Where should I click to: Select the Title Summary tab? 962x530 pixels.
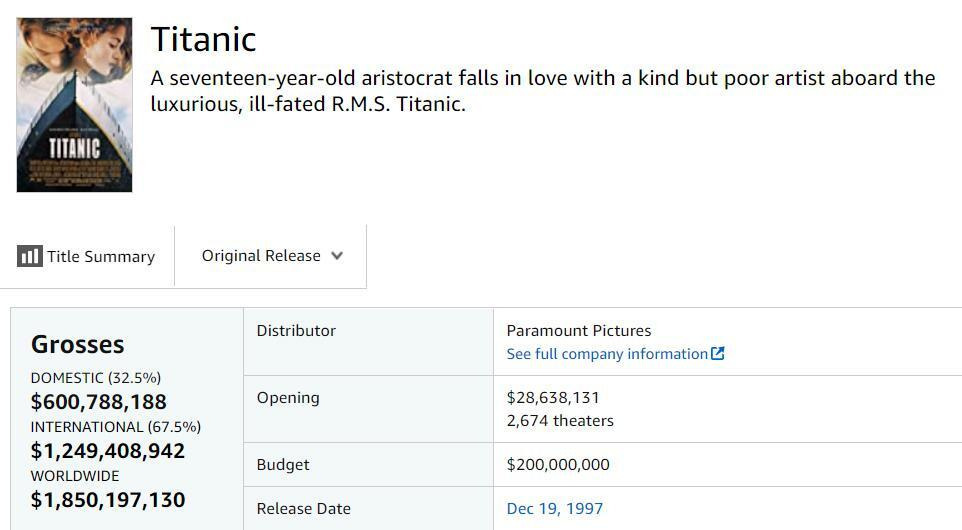tap(87, 256)
